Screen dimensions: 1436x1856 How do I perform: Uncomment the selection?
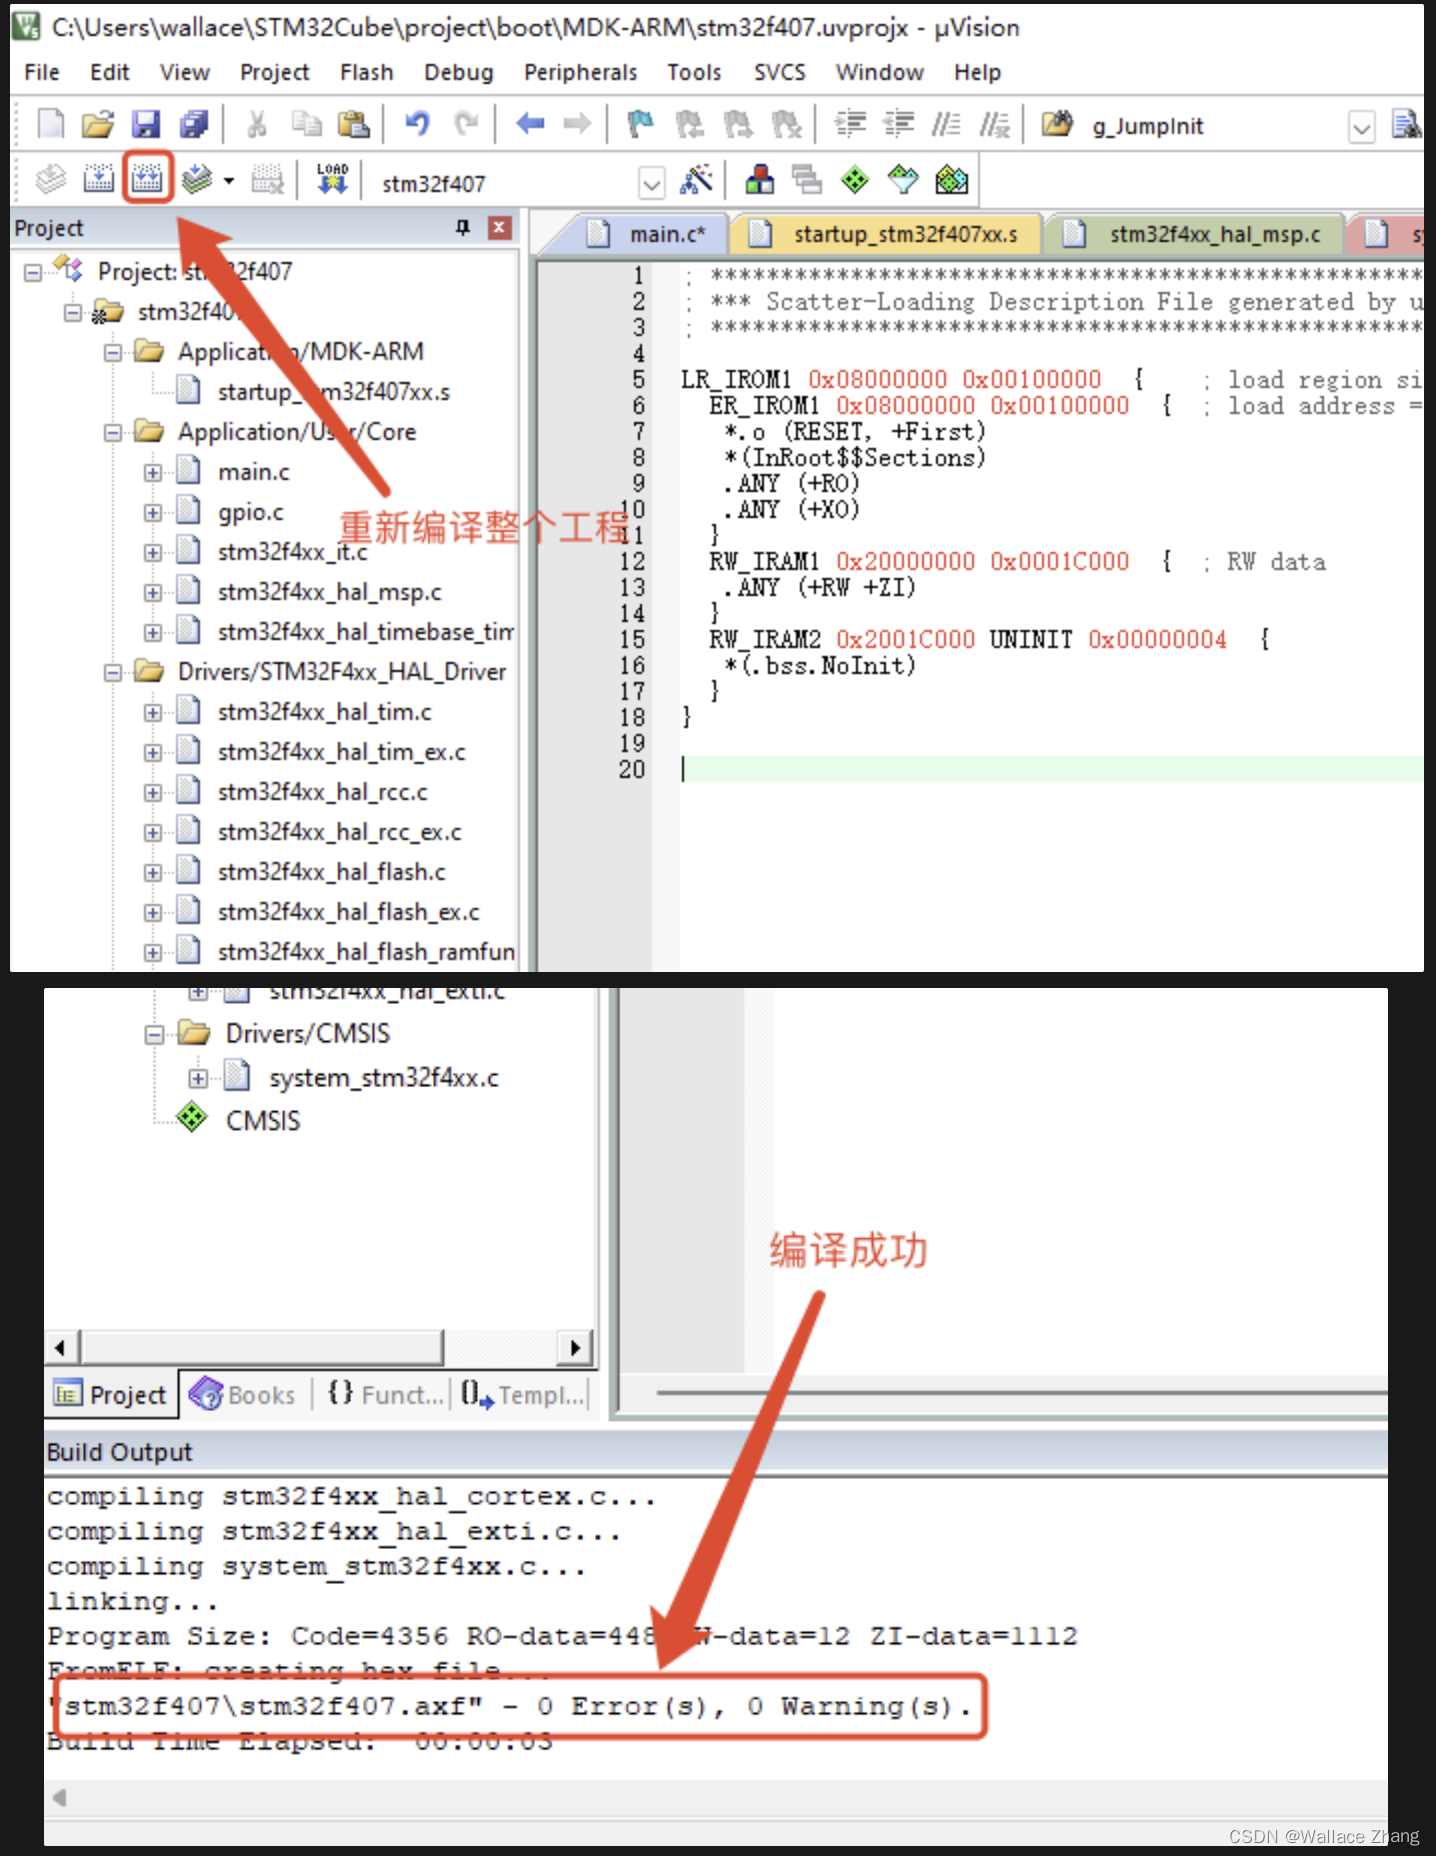994,124
